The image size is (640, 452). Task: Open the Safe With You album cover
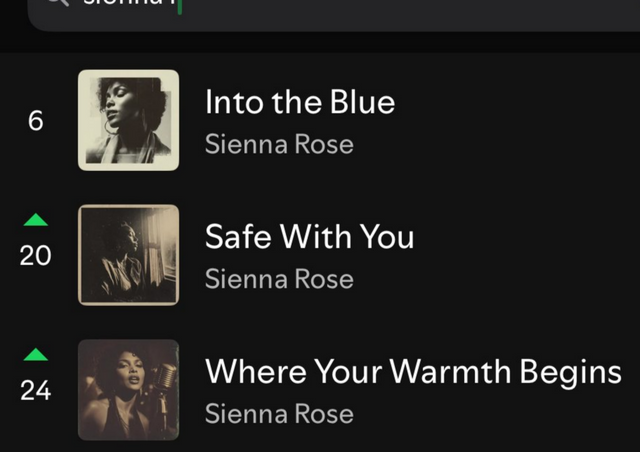128,255
